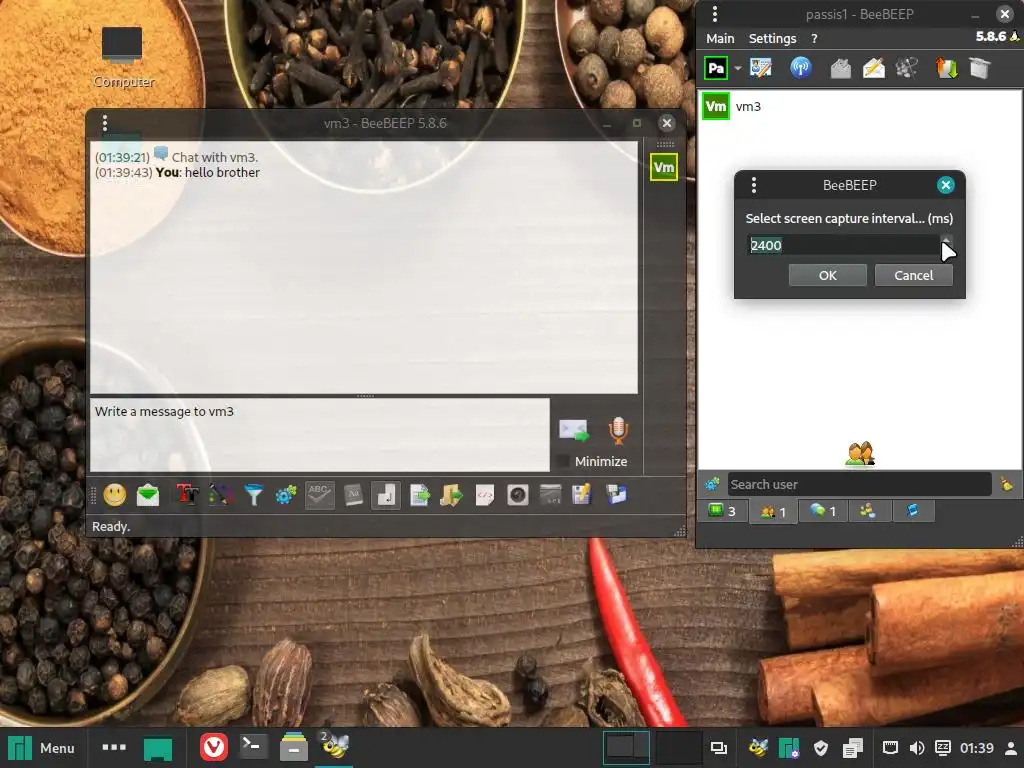Enable the Minimize checkbox in chat window

tap(562, 462)
